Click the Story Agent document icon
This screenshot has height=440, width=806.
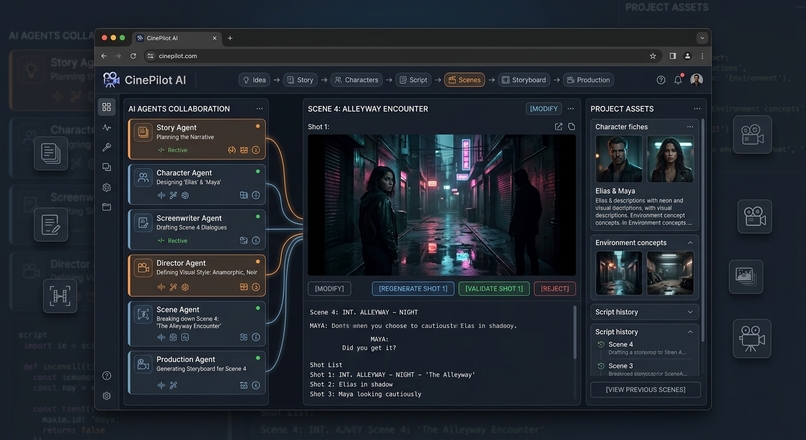click(143, 133)
